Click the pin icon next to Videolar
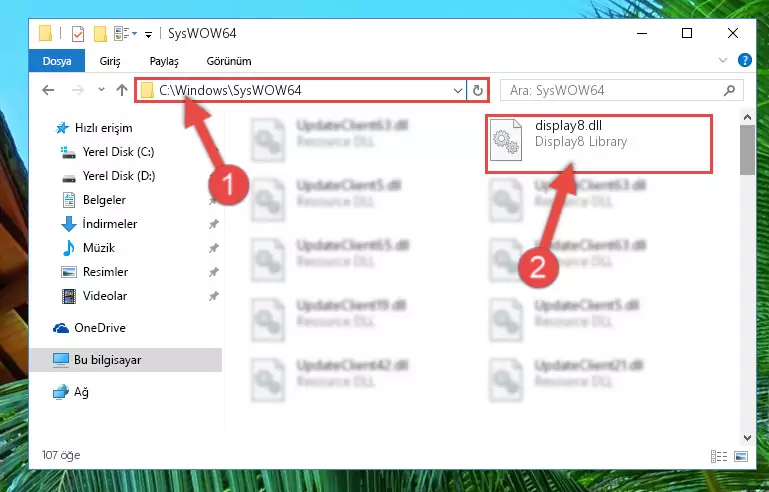This screenshot has width=769, height=492. click(x=213, y=296)
